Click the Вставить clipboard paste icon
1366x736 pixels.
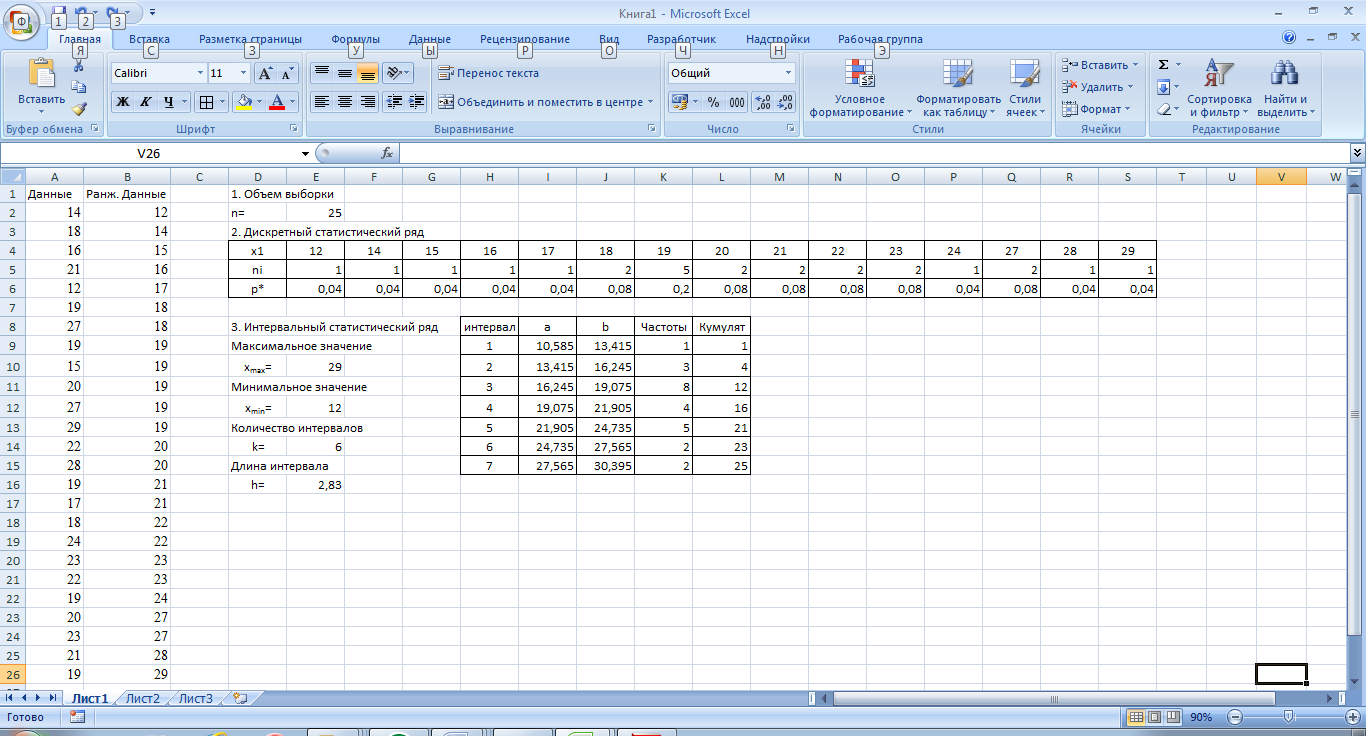42,74
